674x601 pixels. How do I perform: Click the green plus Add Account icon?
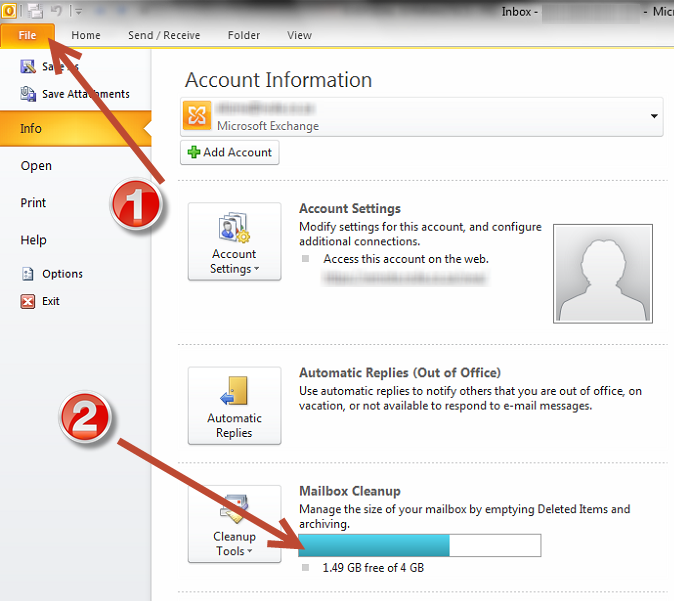[194, 152]
